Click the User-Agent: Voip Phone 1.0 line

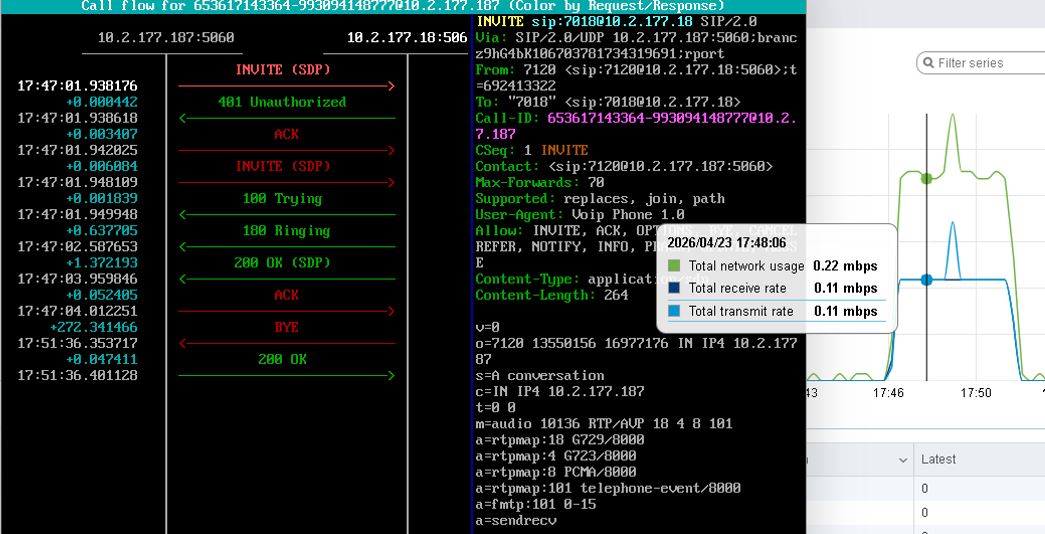click(x=580, y=215)
